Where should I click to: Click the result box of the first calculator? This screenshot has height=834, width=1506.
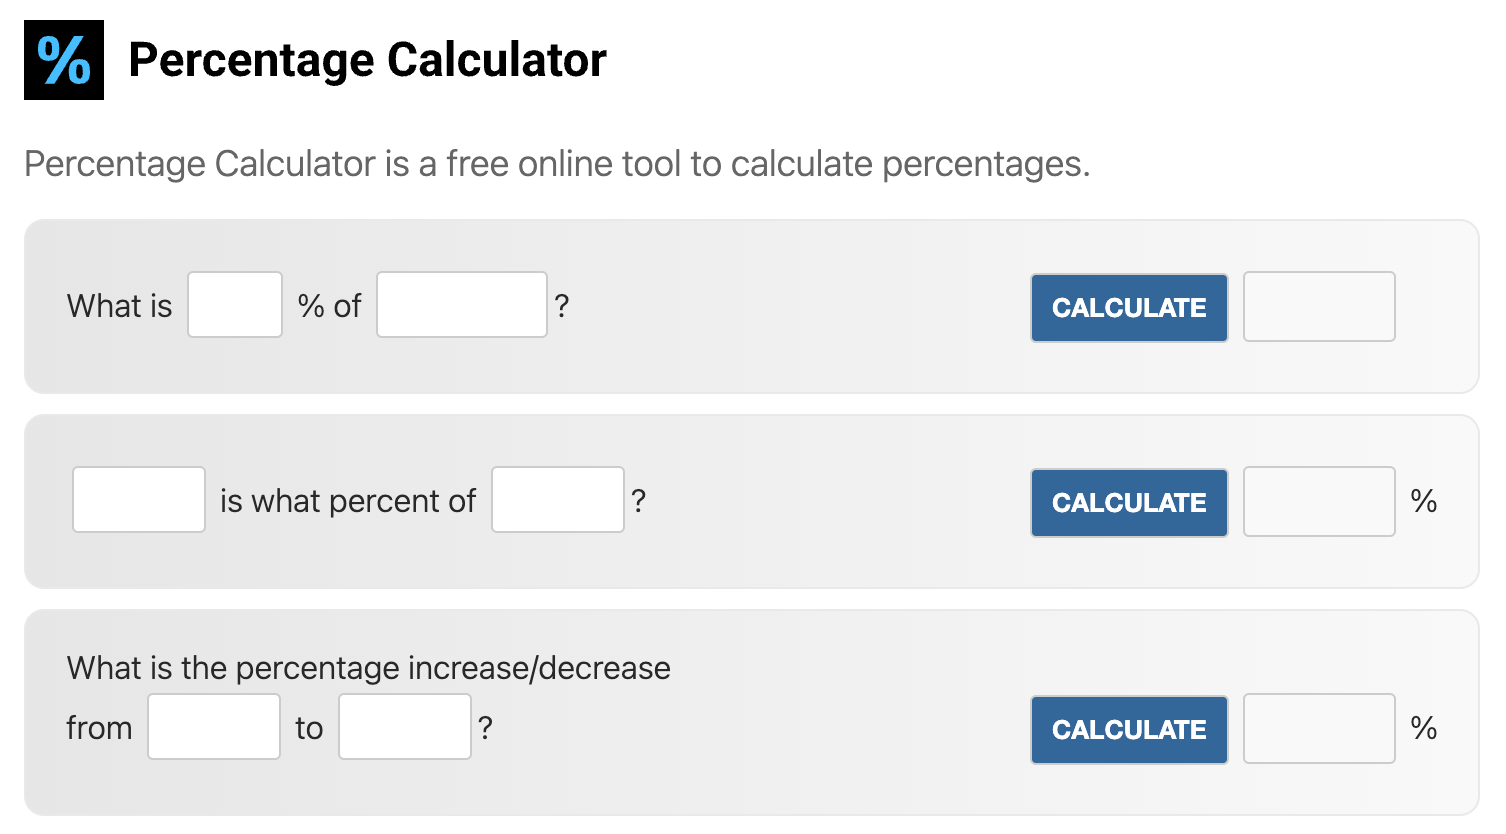point(1318,307)
